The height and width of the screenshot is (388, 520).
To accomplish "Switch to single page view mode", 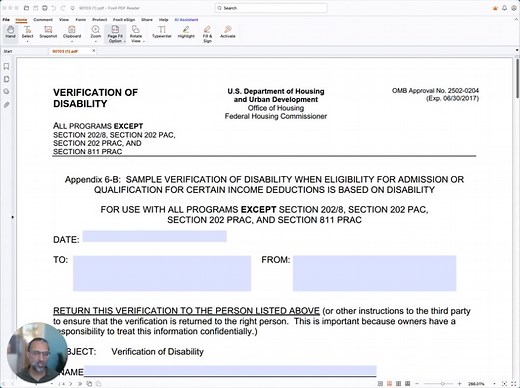I will [380, 384].
